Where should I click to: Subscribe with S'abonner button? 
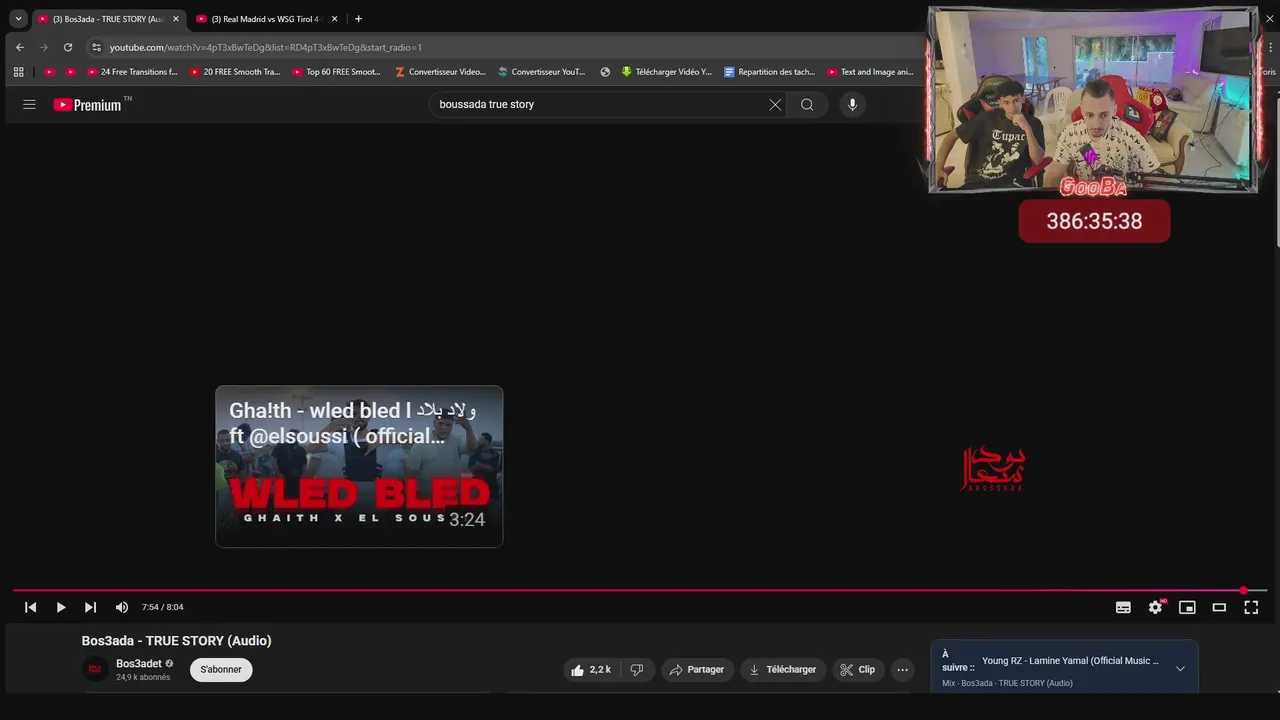pos(221,670)
